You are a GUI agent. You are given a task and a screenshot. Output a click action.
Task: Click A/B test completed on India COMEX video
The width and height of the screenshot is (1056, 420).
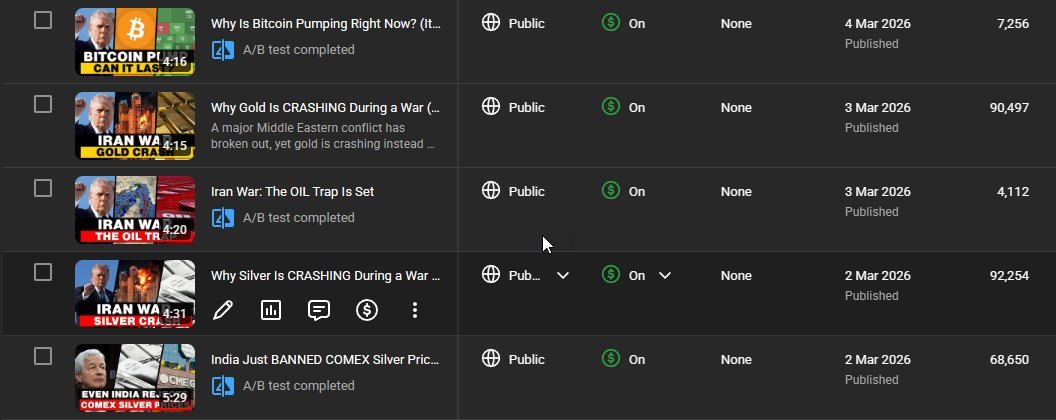coord(298,386)
